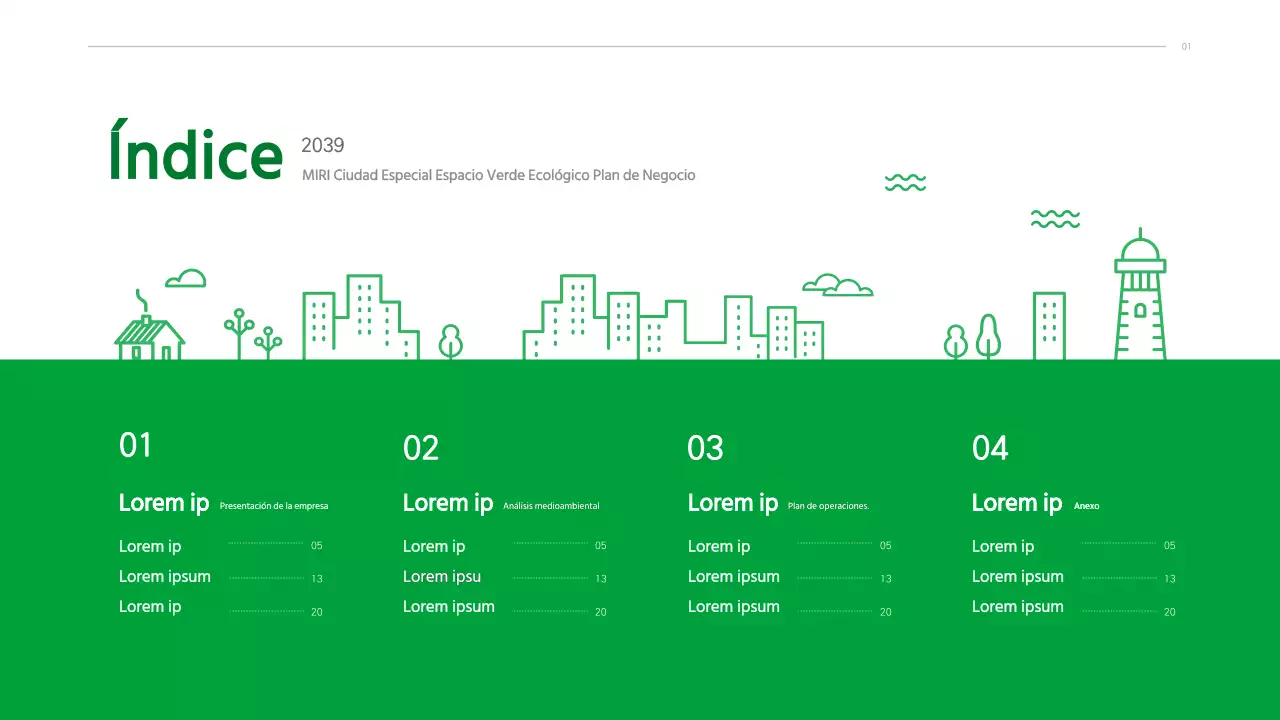Select the tree icon between the buildings

pos(450,340)
